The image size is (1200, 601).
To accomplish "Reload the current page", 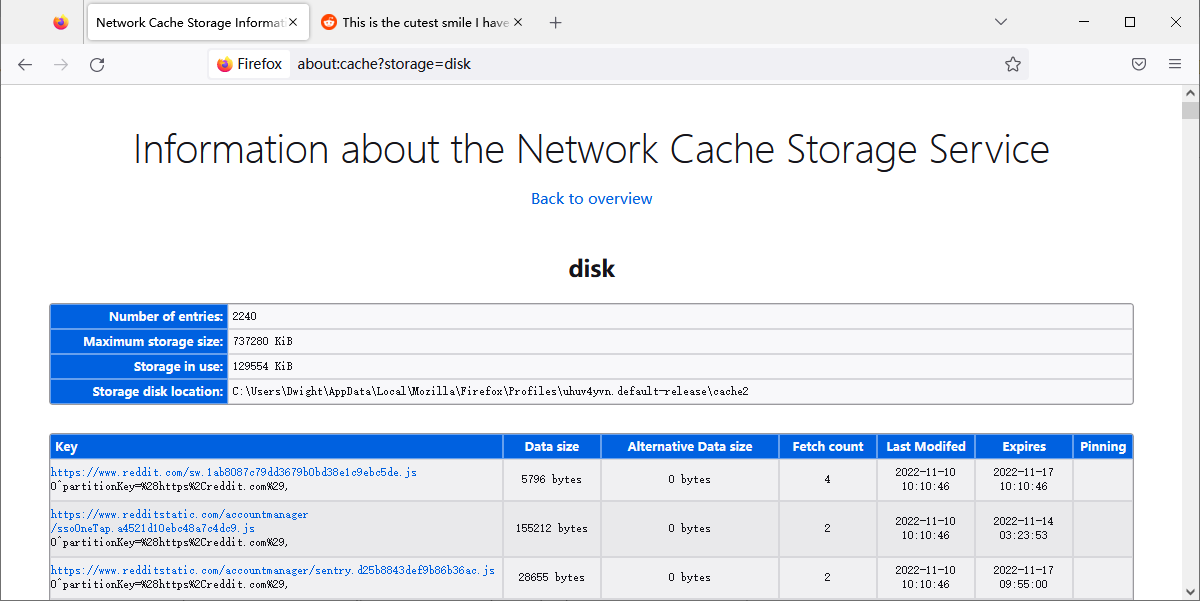I will (x=97, y=64).
